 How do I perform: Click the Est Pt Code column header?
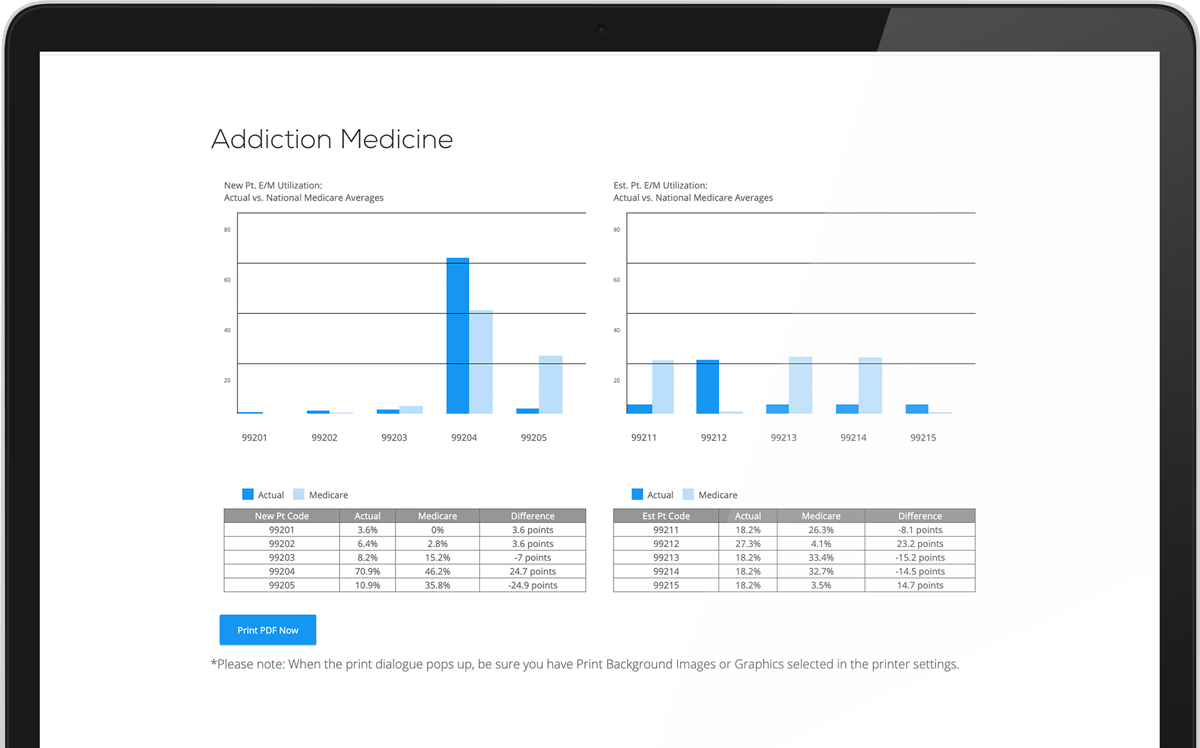(x=665, y=516)
